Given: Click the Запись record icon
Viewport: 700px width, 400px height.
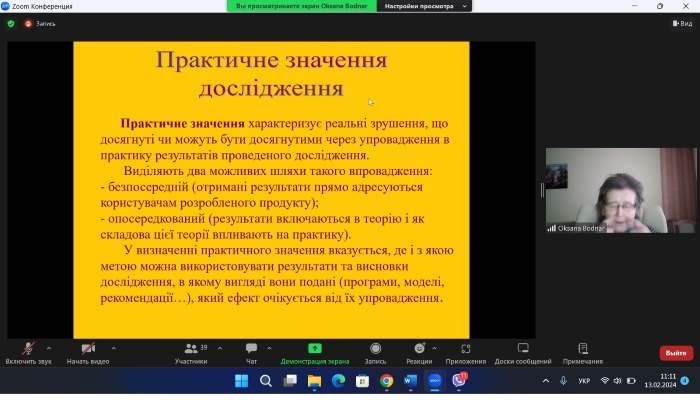Looking at the screenshot, I should 375,349.
